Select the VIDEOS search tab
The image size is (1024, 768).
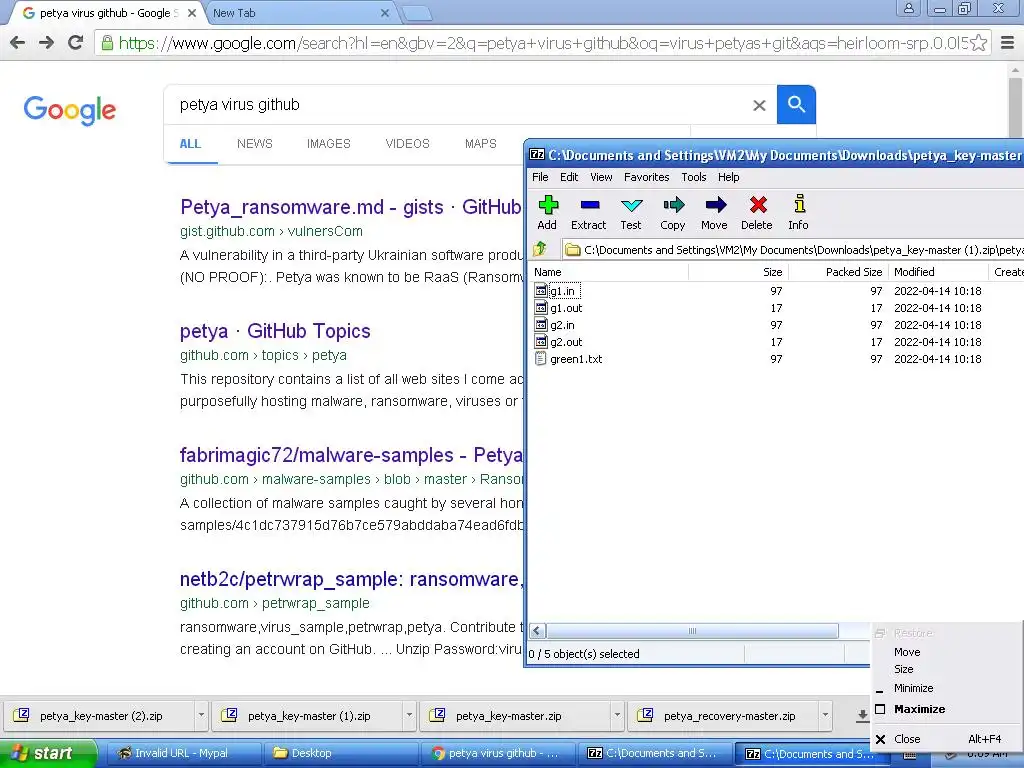point(408,144)
